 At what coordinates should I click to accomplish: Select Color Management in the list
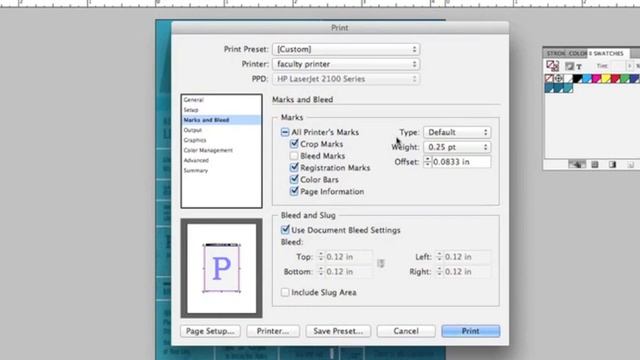tap(221, 150)
